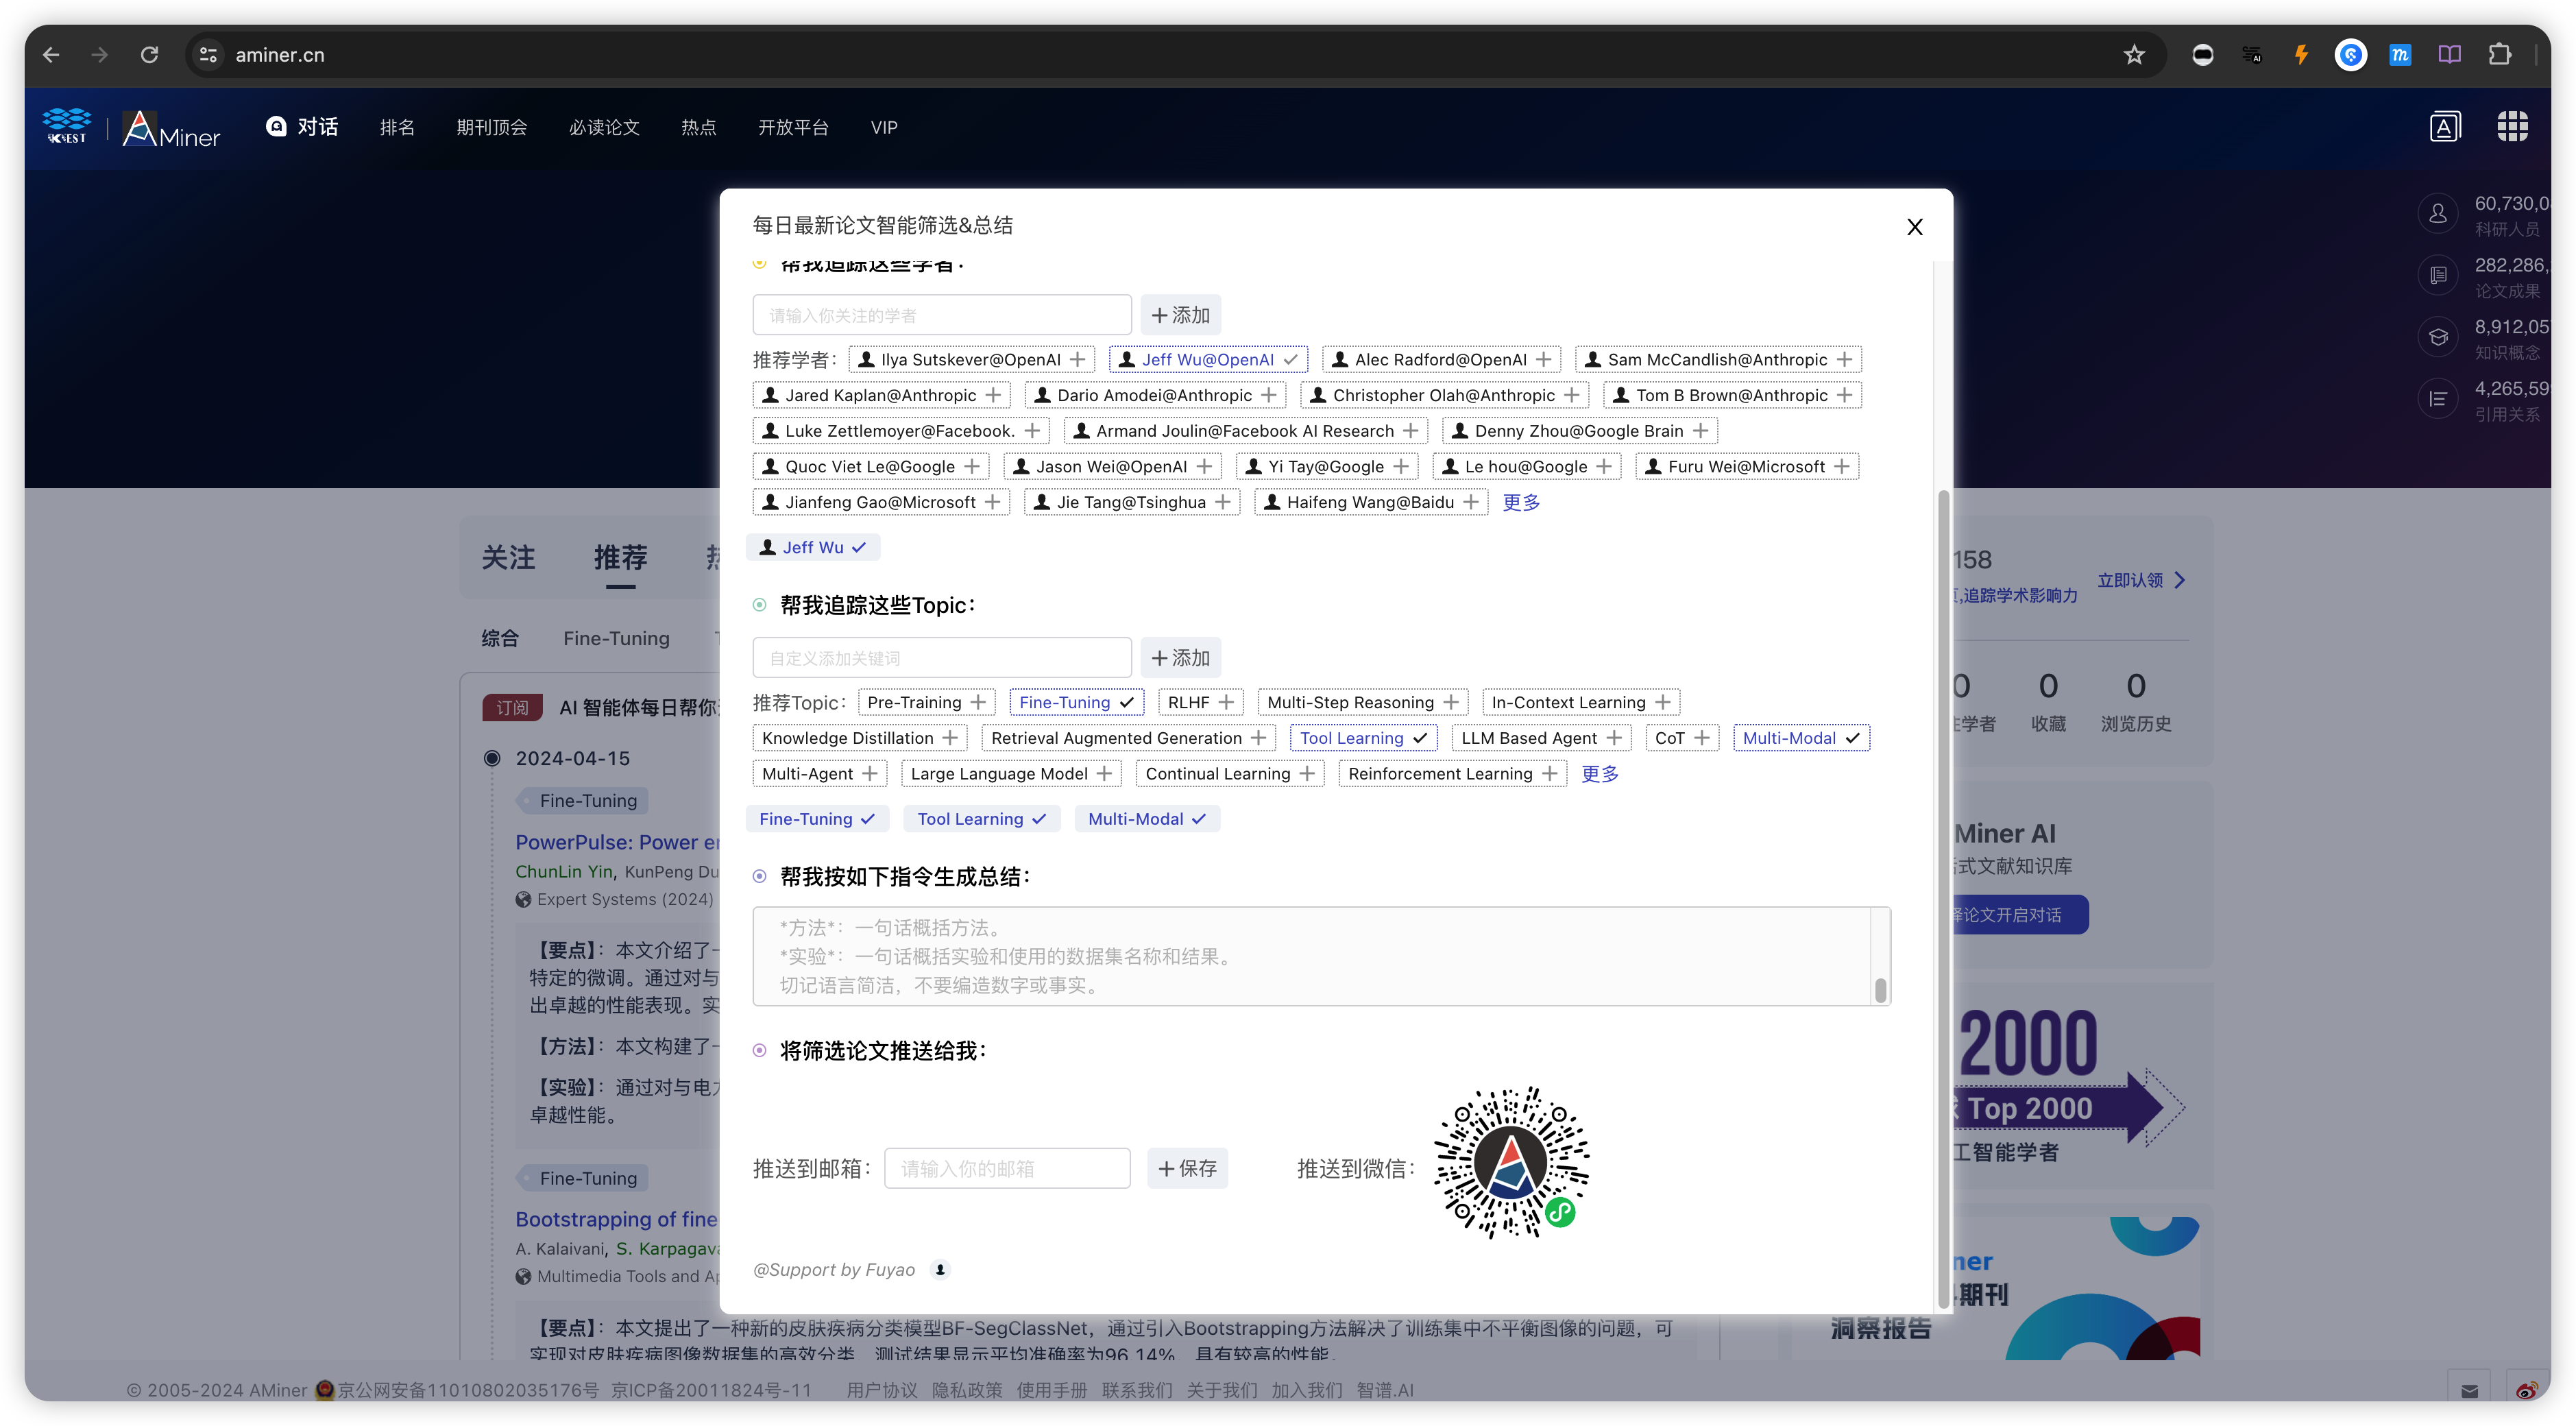The image size is (2576, 1426).
Task: Open the VIP menu item
Action: 884,127
